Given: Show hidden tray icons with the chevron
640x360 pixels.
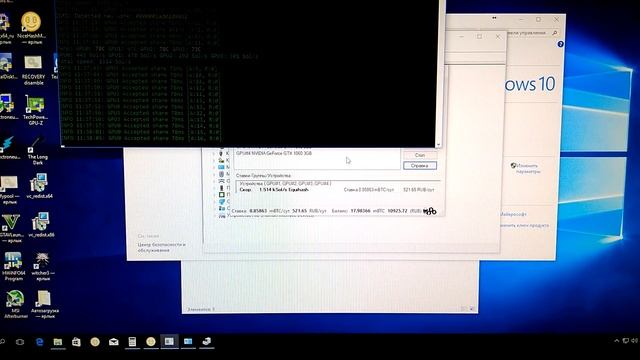Looking at the screenshot, I should tap(616, 340).
